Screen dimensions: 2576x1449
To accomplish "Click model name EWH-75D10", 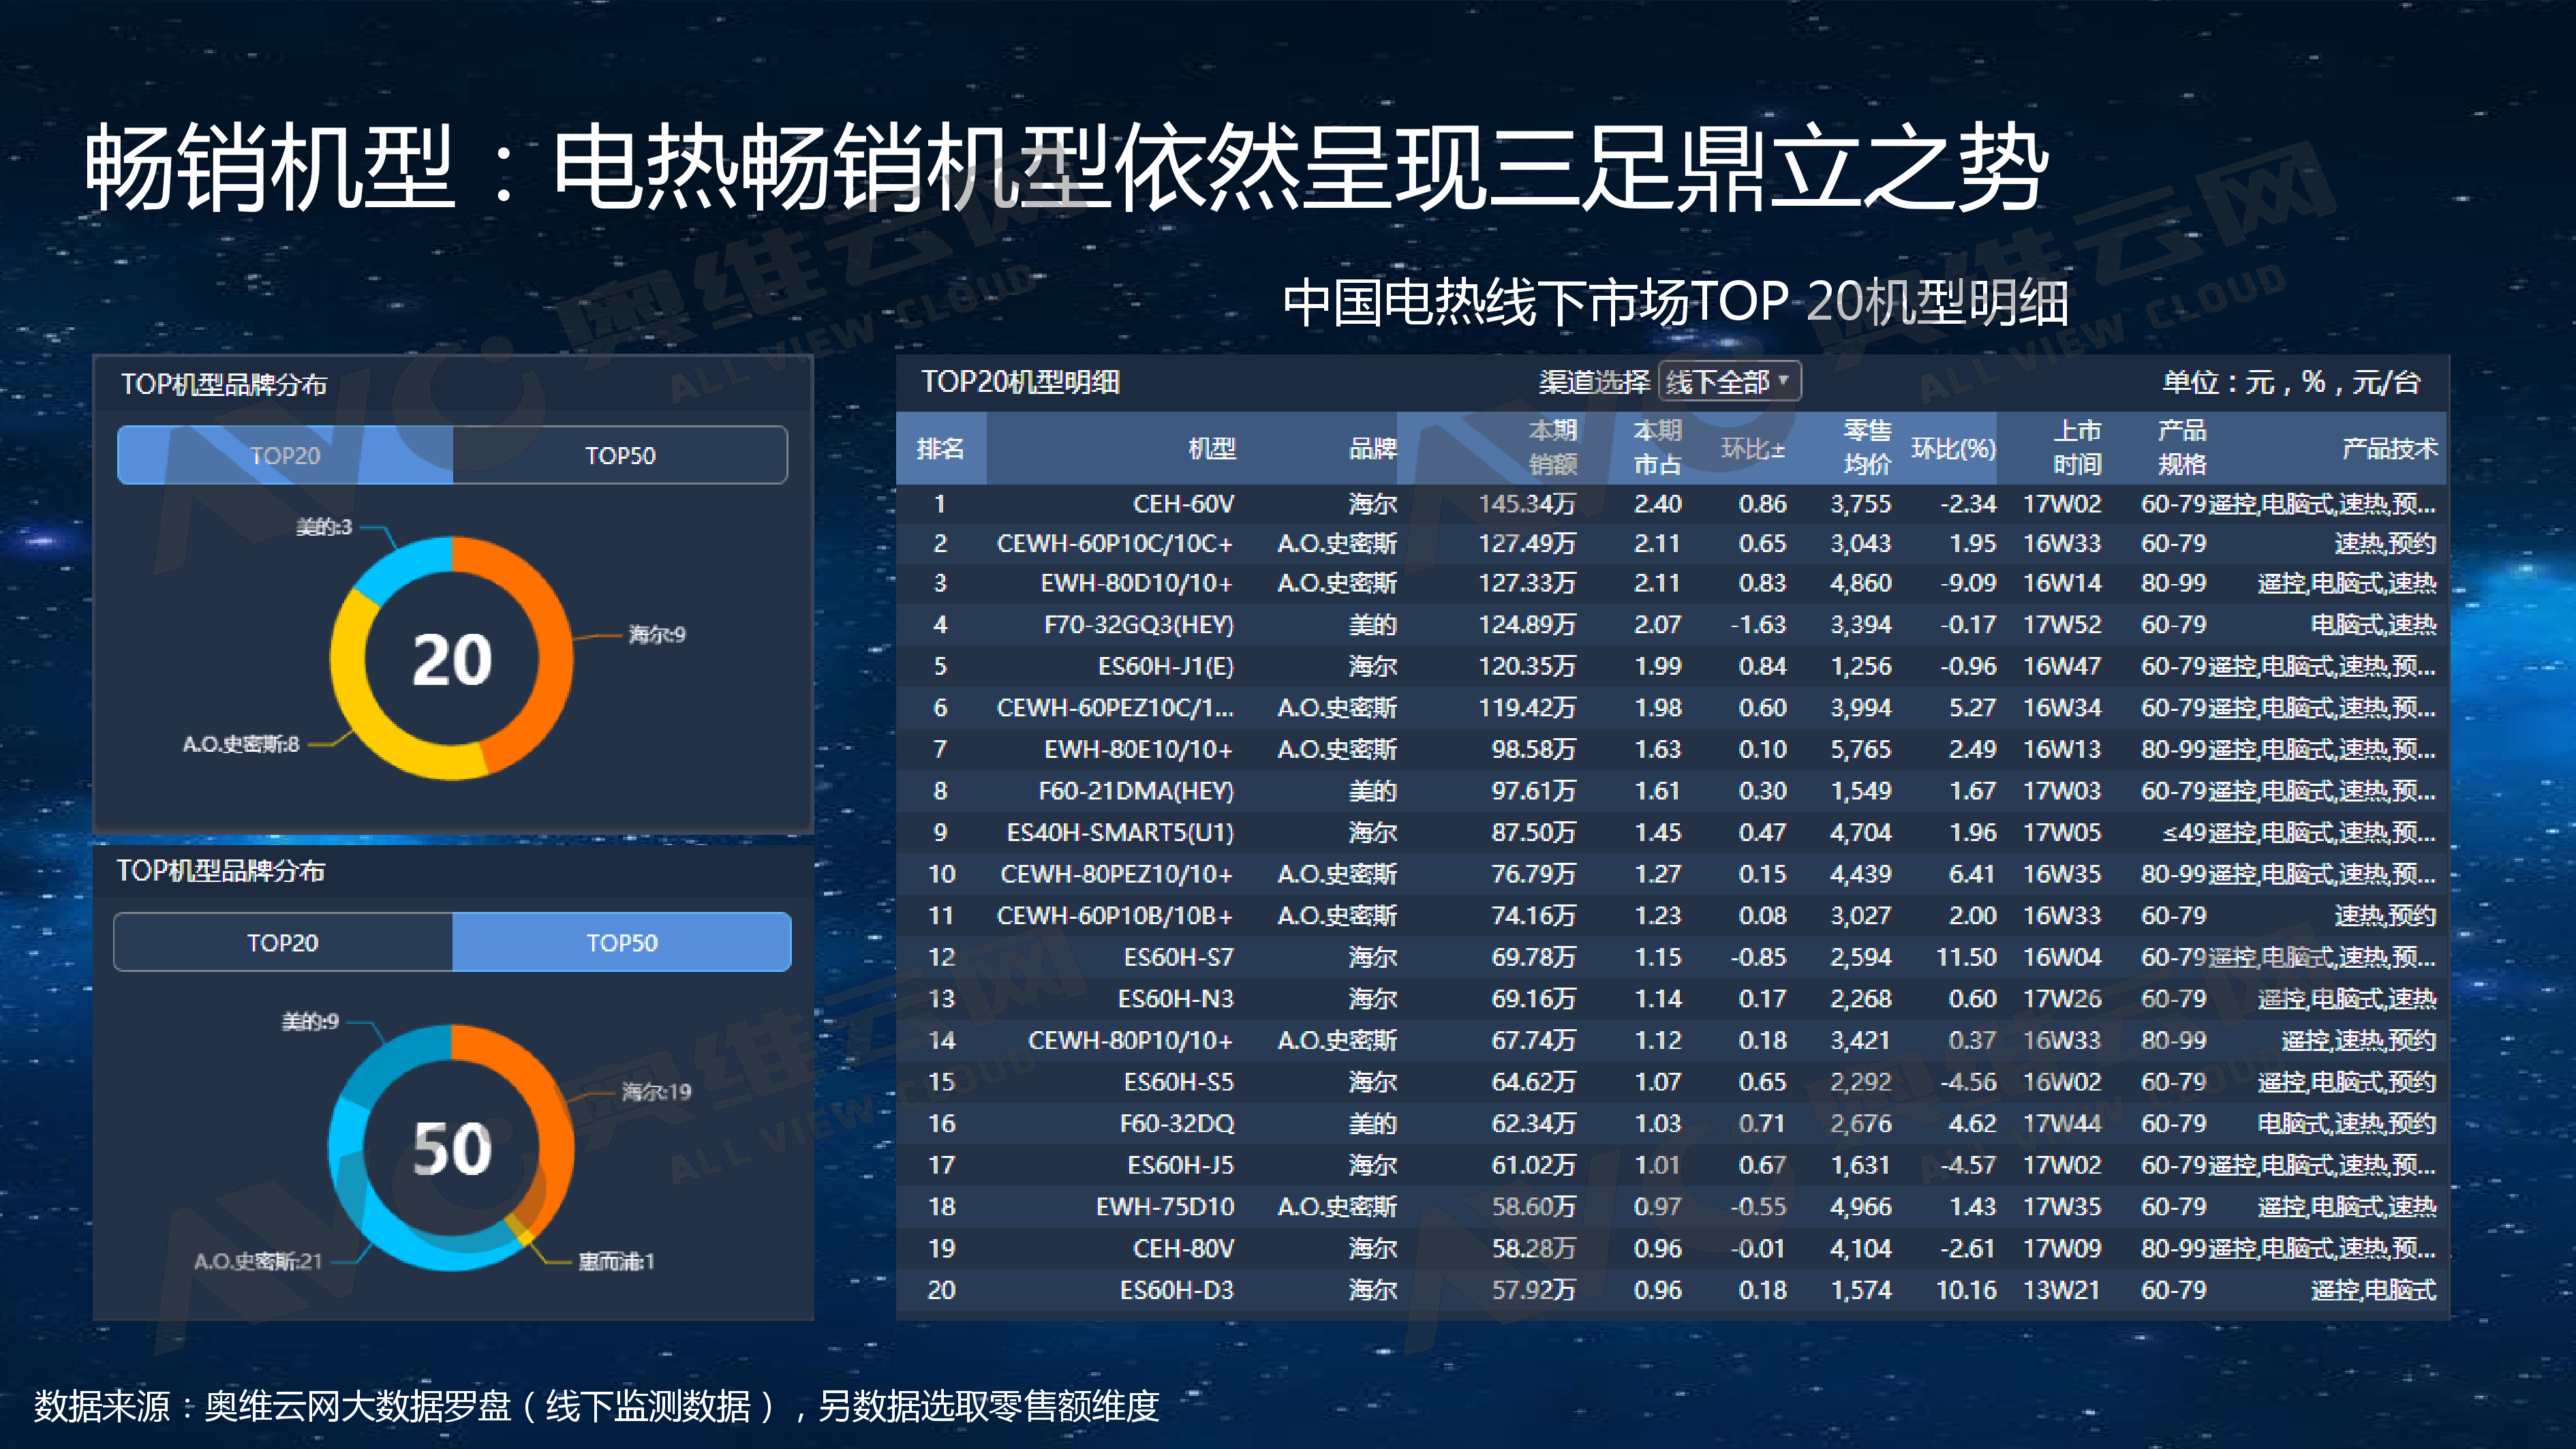I will coord(1165,1206).
